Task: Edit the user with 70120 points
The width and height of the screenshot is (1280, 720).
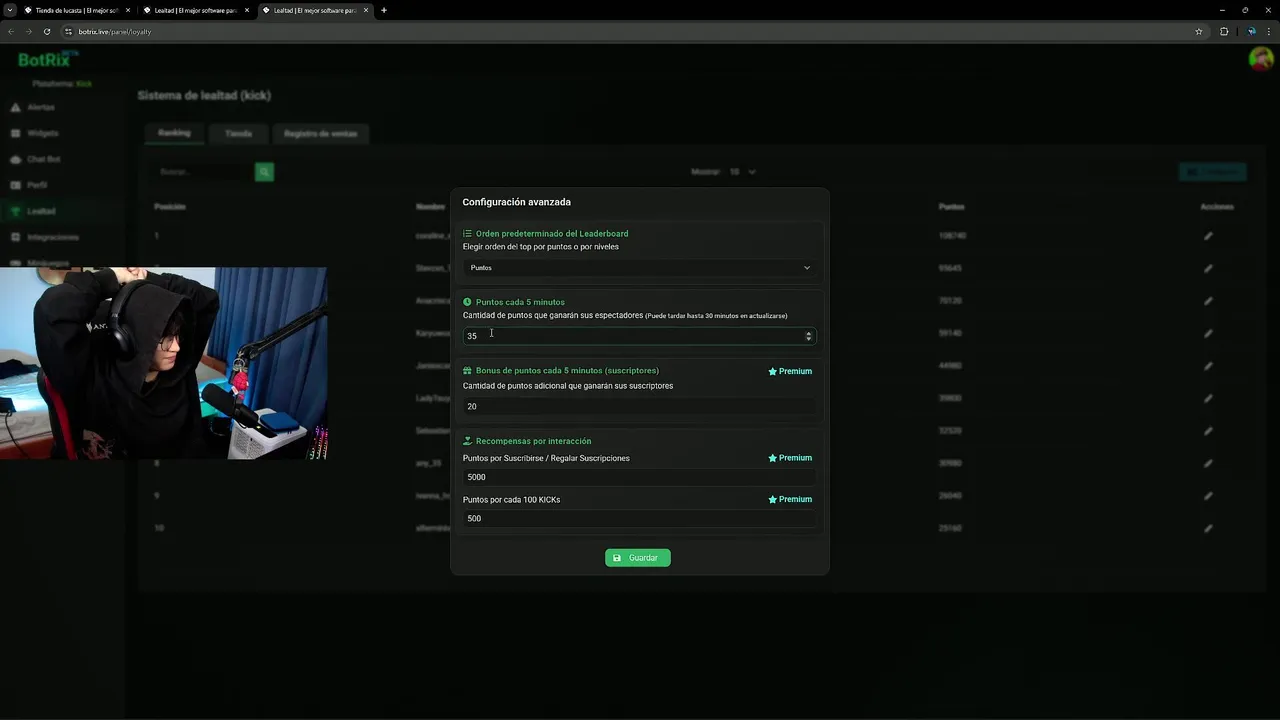Action: pyautogui.click(x=1208, y=301)
